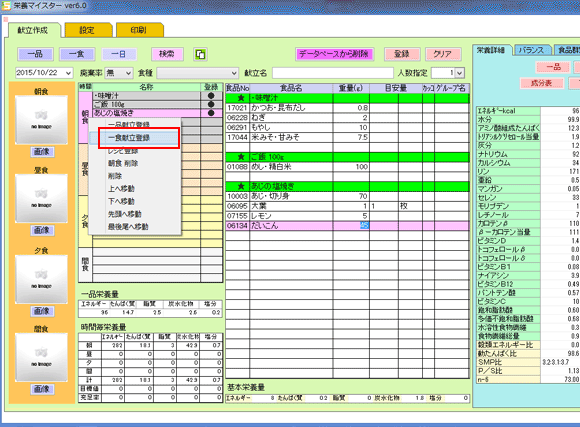The width and height of the screenshot is (580, 427).
Task: Click the registration dot in the ご飯 100g row
Action: coord(211,104)
